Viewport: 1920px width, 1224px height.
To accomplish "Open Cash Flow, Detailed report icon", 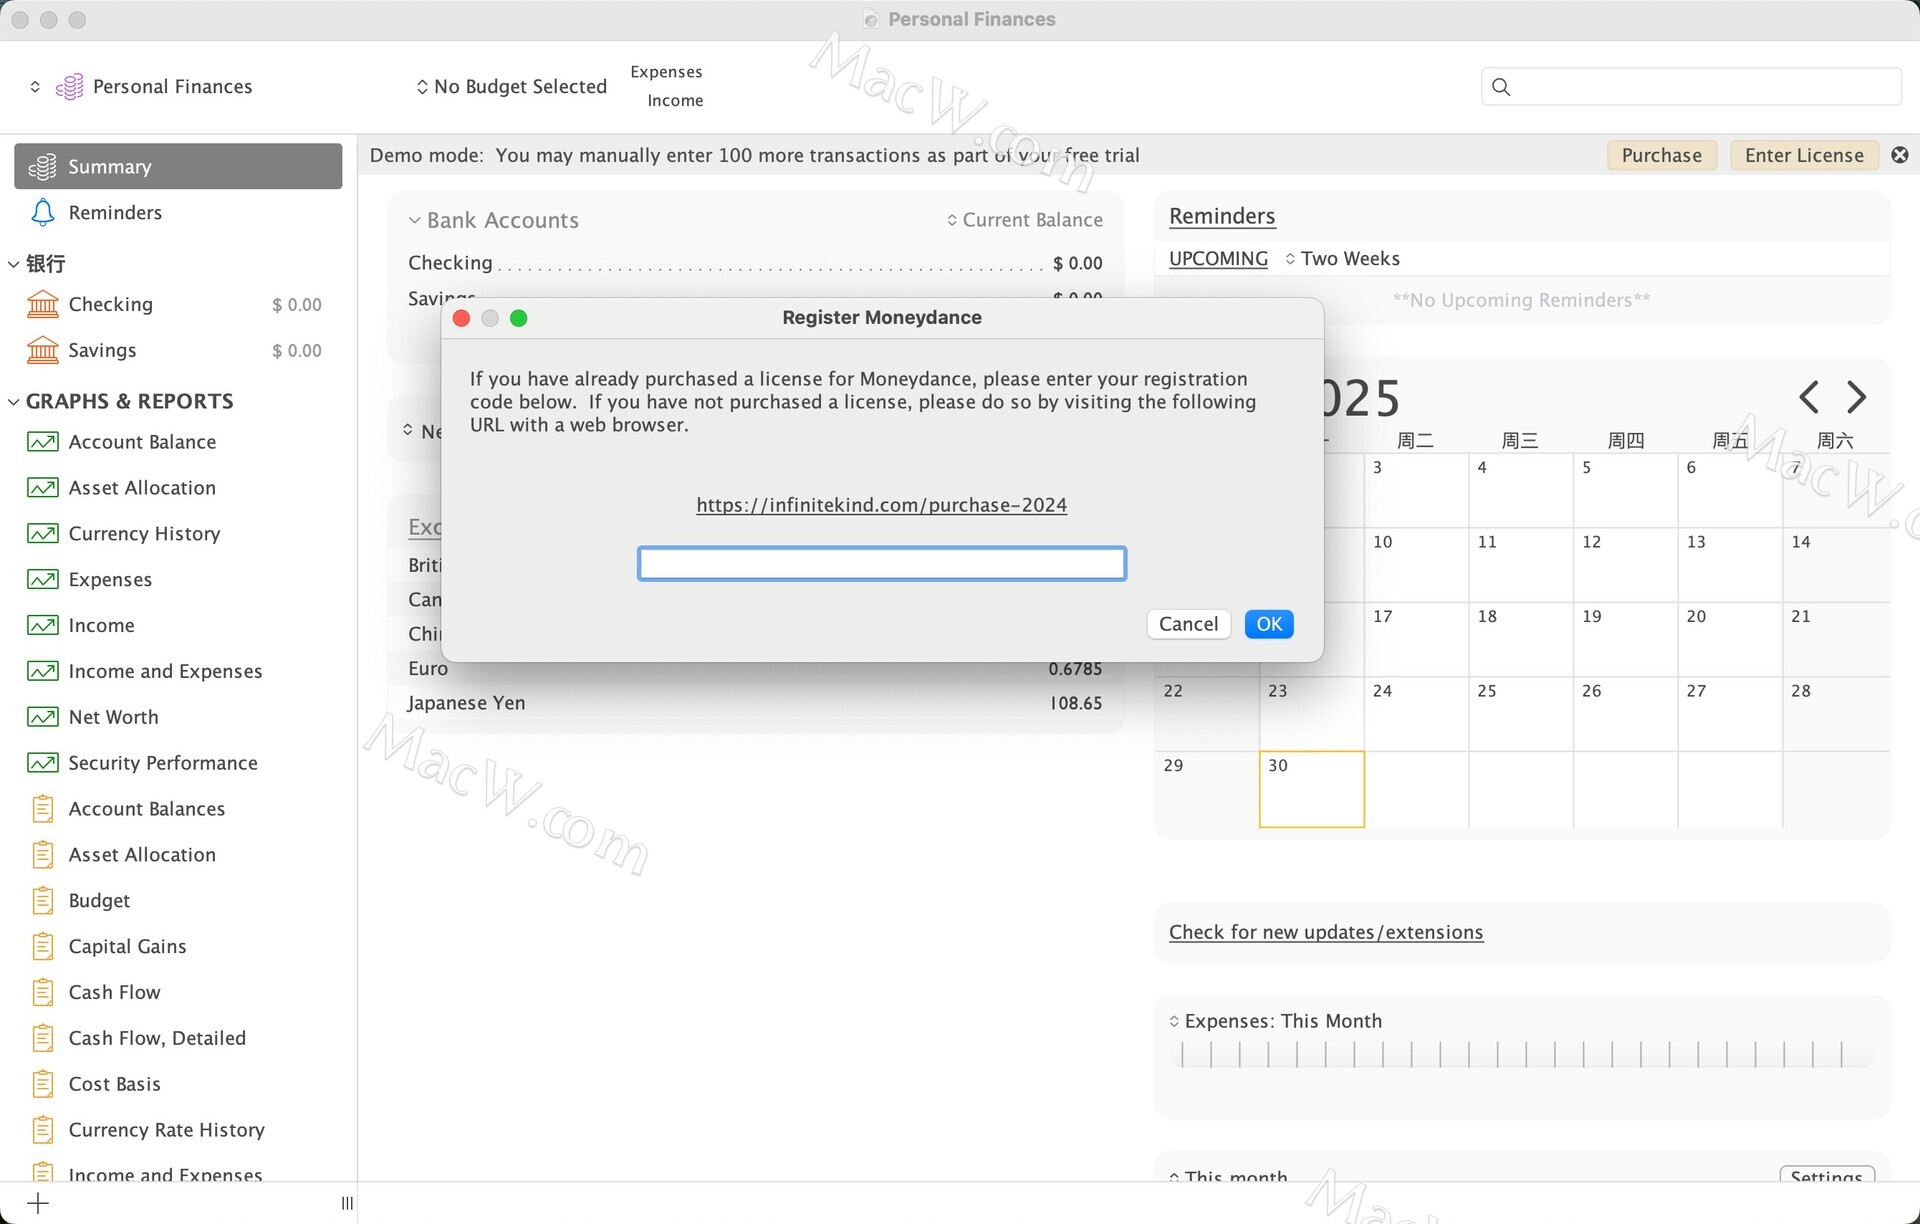I will 42,1038.
